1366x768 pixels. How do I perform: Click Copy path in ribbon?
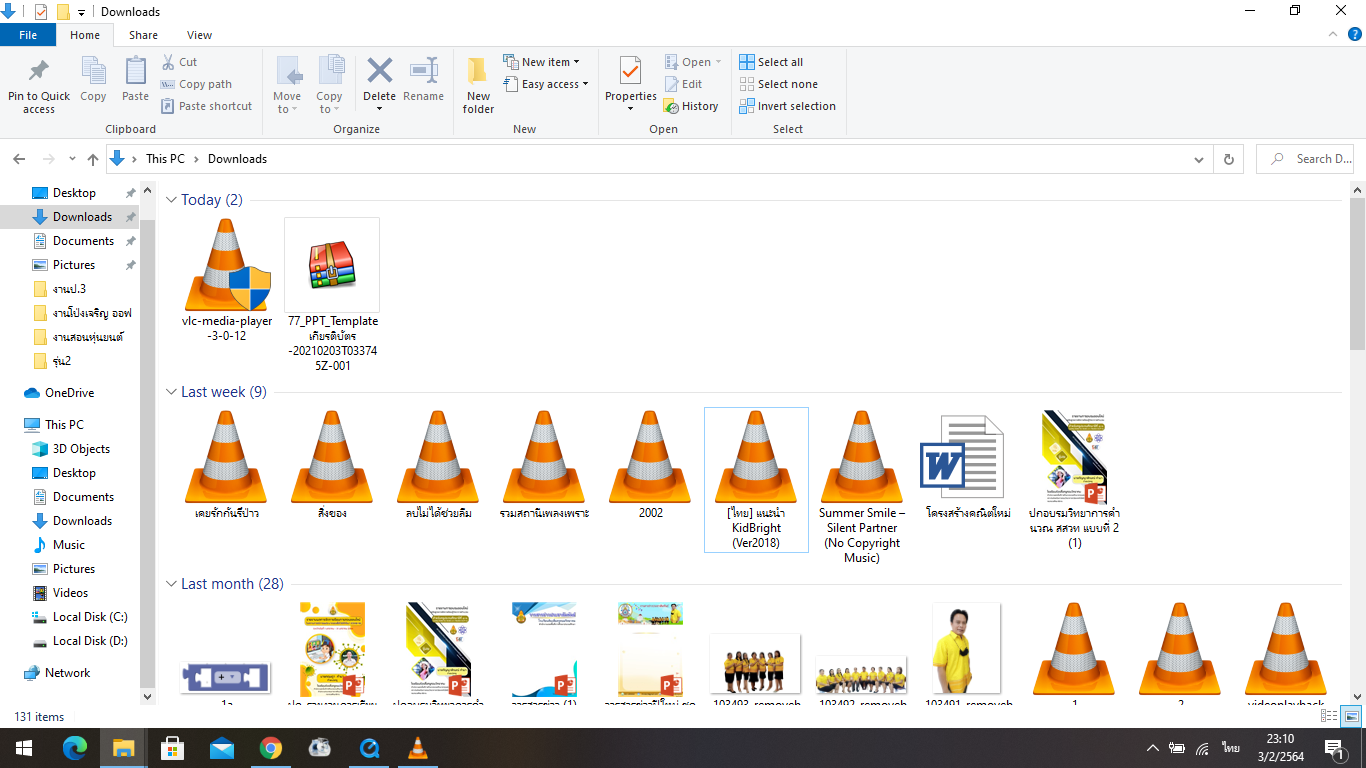(196, 84)
